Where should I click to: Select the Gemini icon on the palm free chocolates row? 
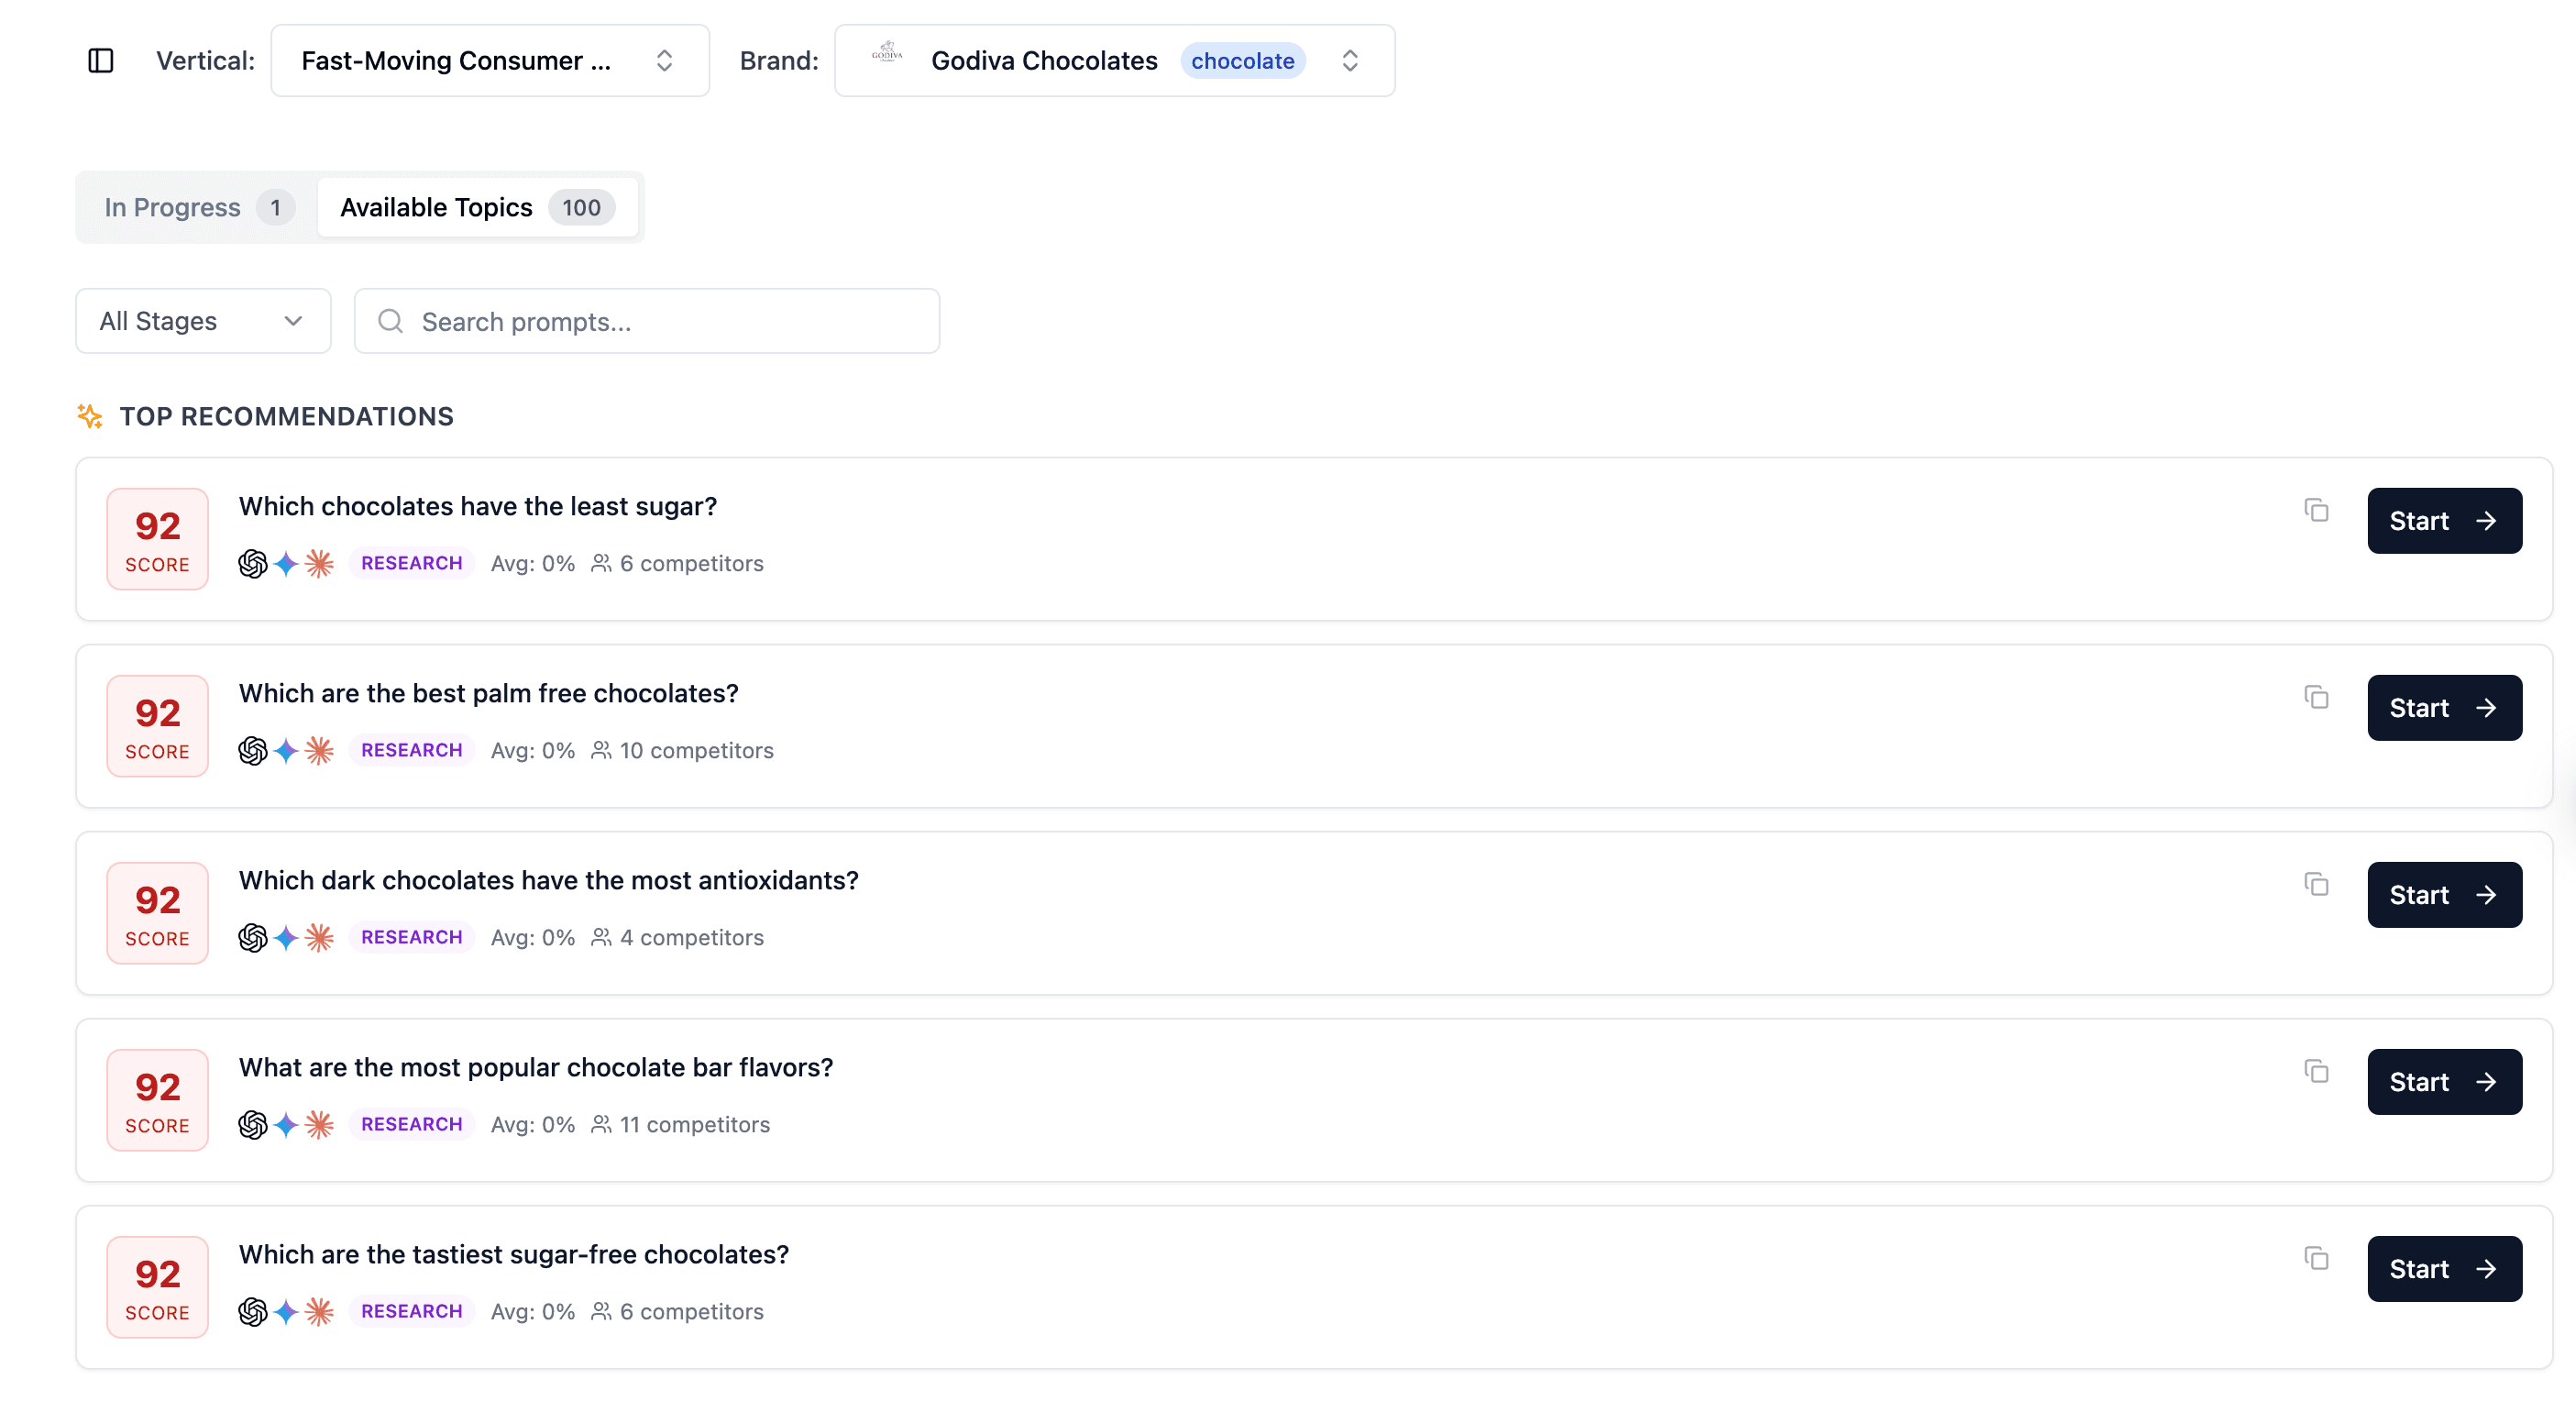pyautogui.click(x=286, y=750)
